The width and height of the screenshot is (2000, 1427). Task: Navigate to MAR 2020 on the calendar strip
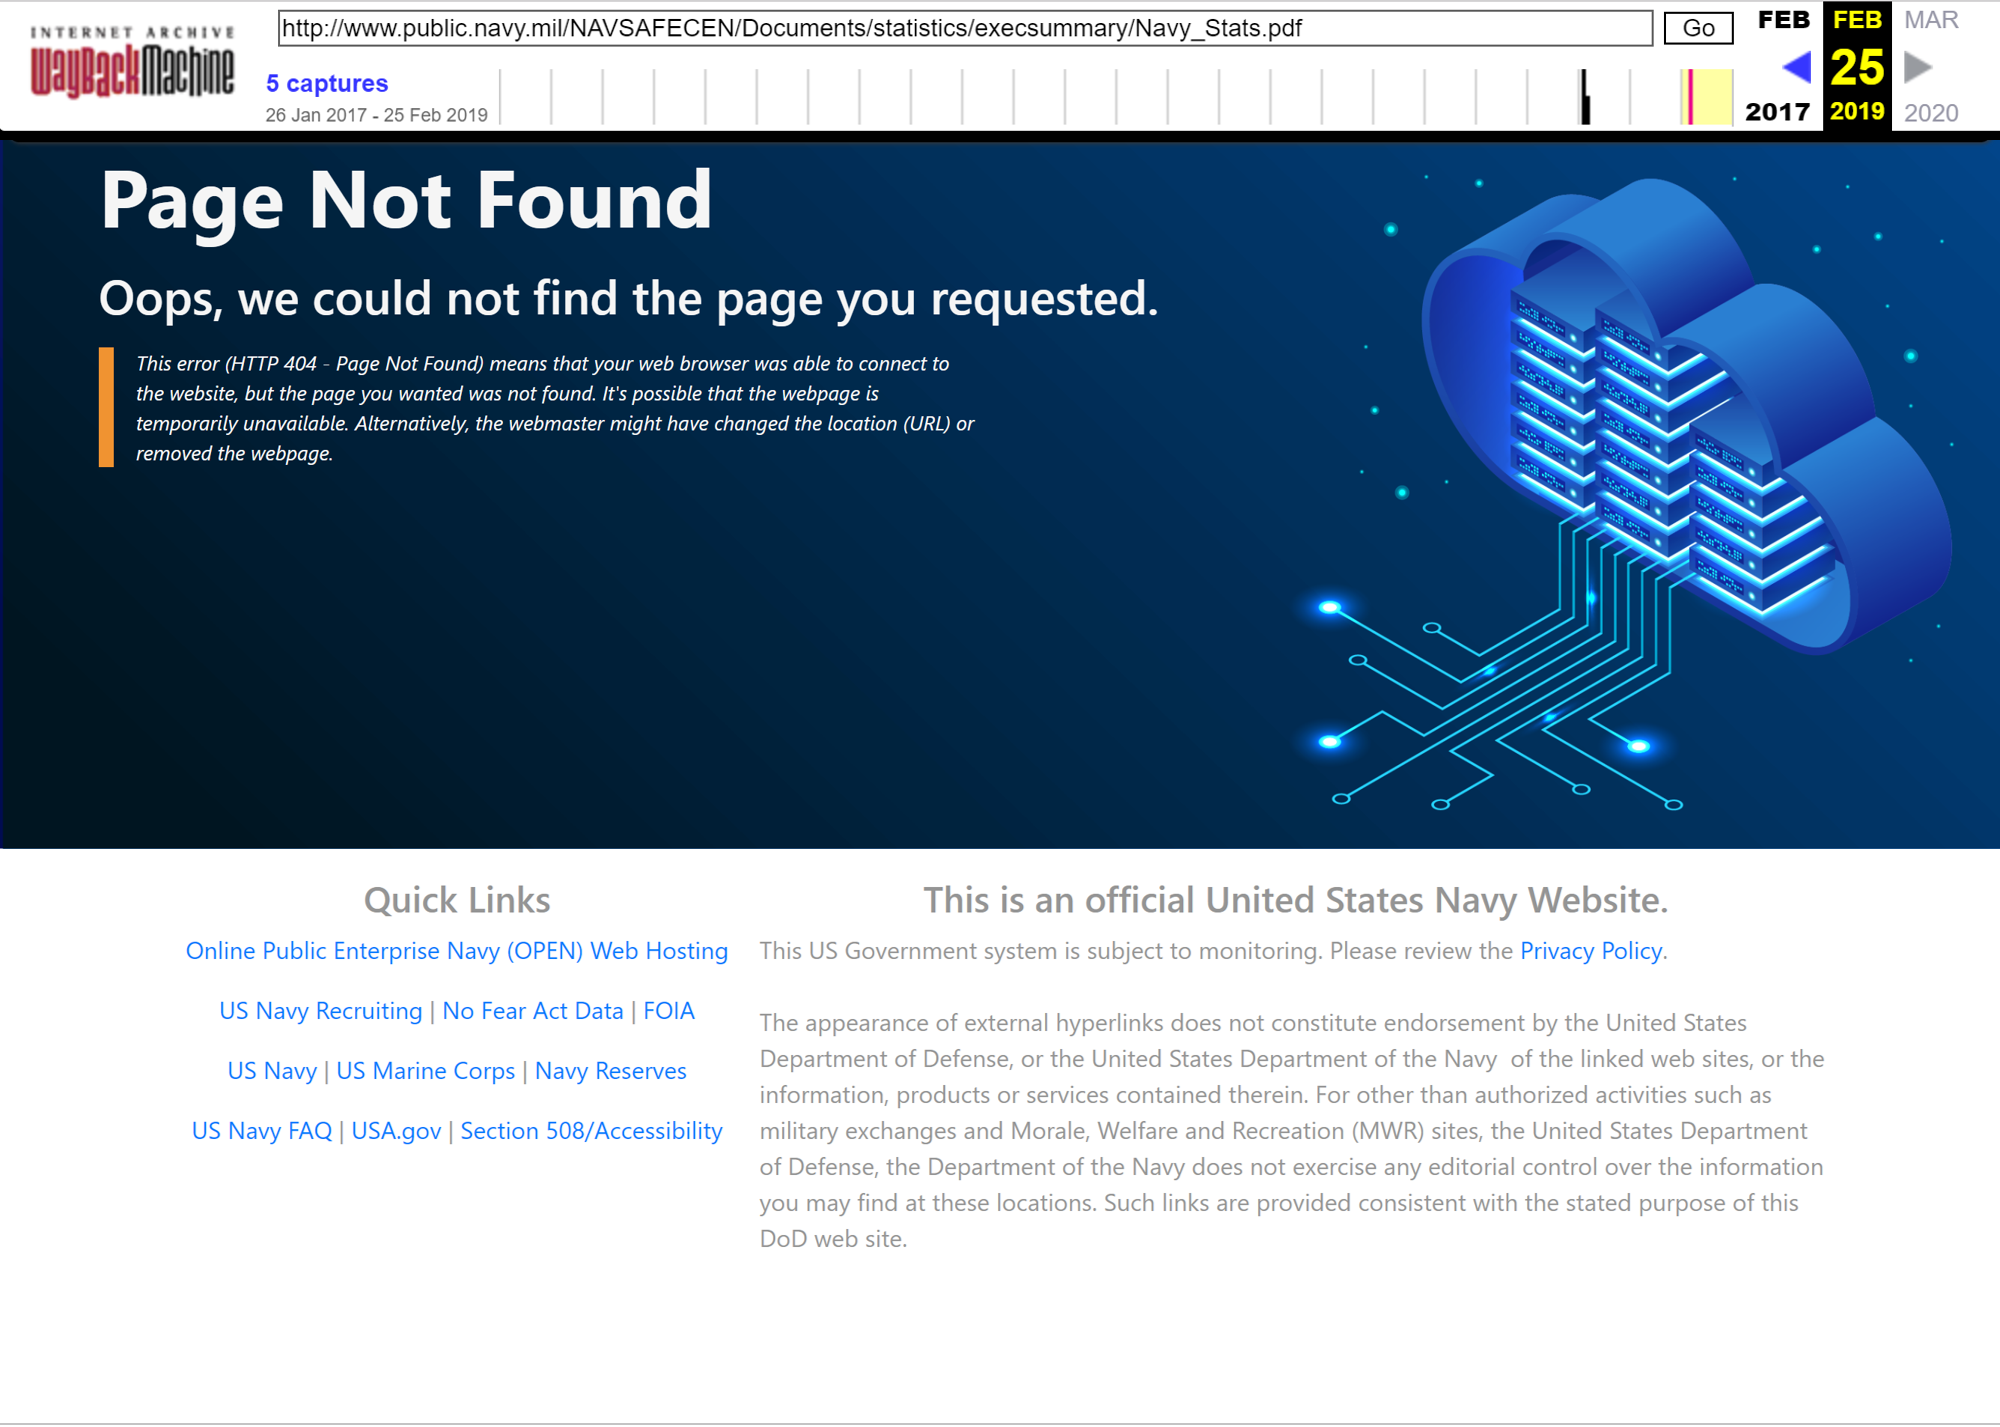coord(1930,20)
